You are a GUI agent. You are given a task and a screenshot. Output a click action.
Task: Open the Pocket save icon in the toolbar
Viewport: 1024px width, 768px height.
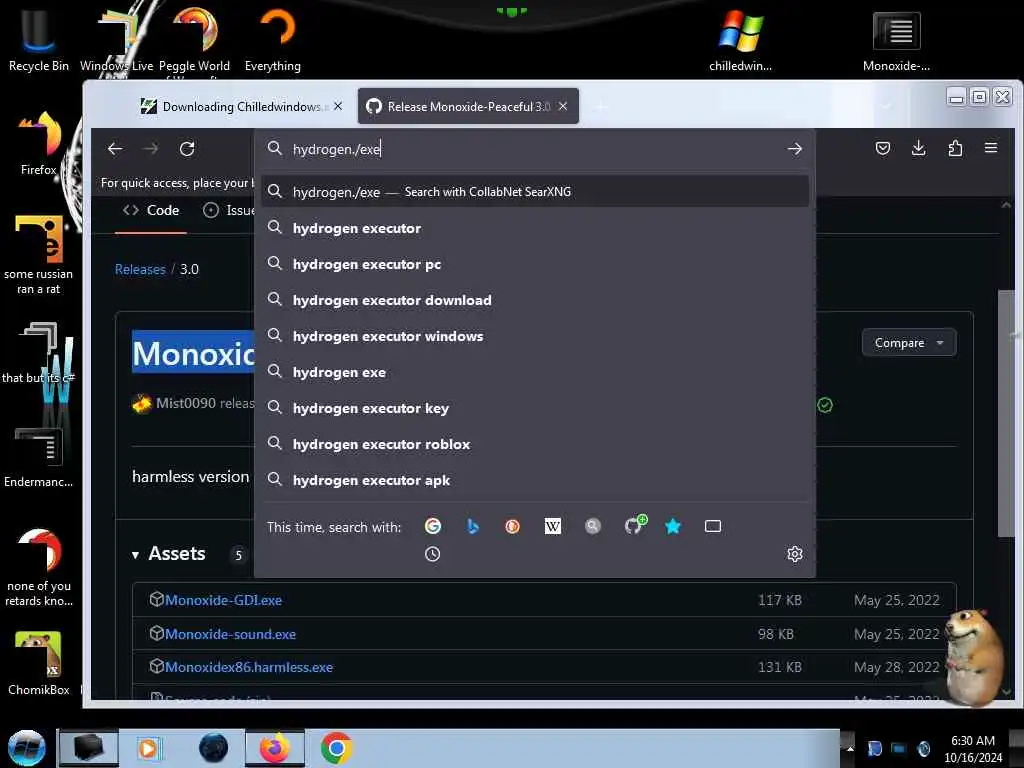(x=882, y=148)
